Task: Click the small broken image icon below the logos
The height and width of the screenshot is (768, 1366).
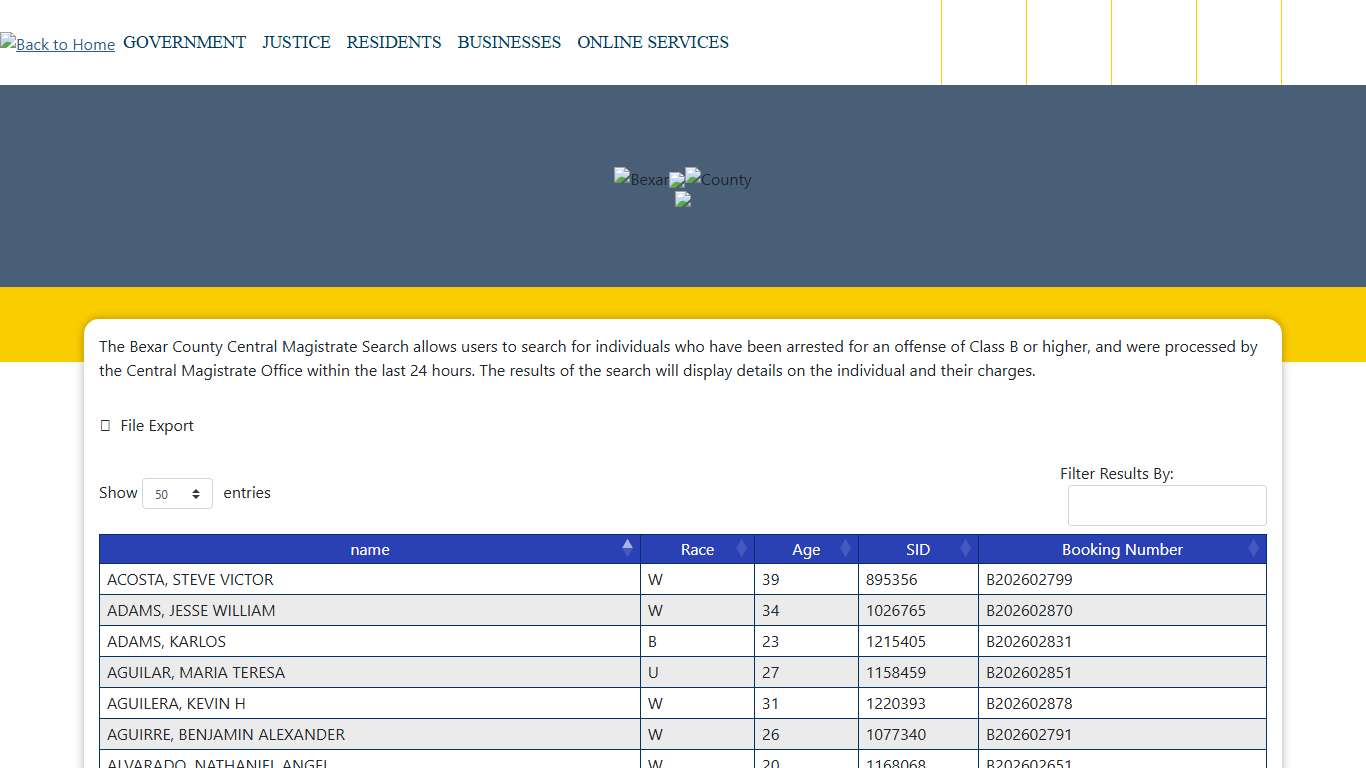Action: click(x=682, y=199)
